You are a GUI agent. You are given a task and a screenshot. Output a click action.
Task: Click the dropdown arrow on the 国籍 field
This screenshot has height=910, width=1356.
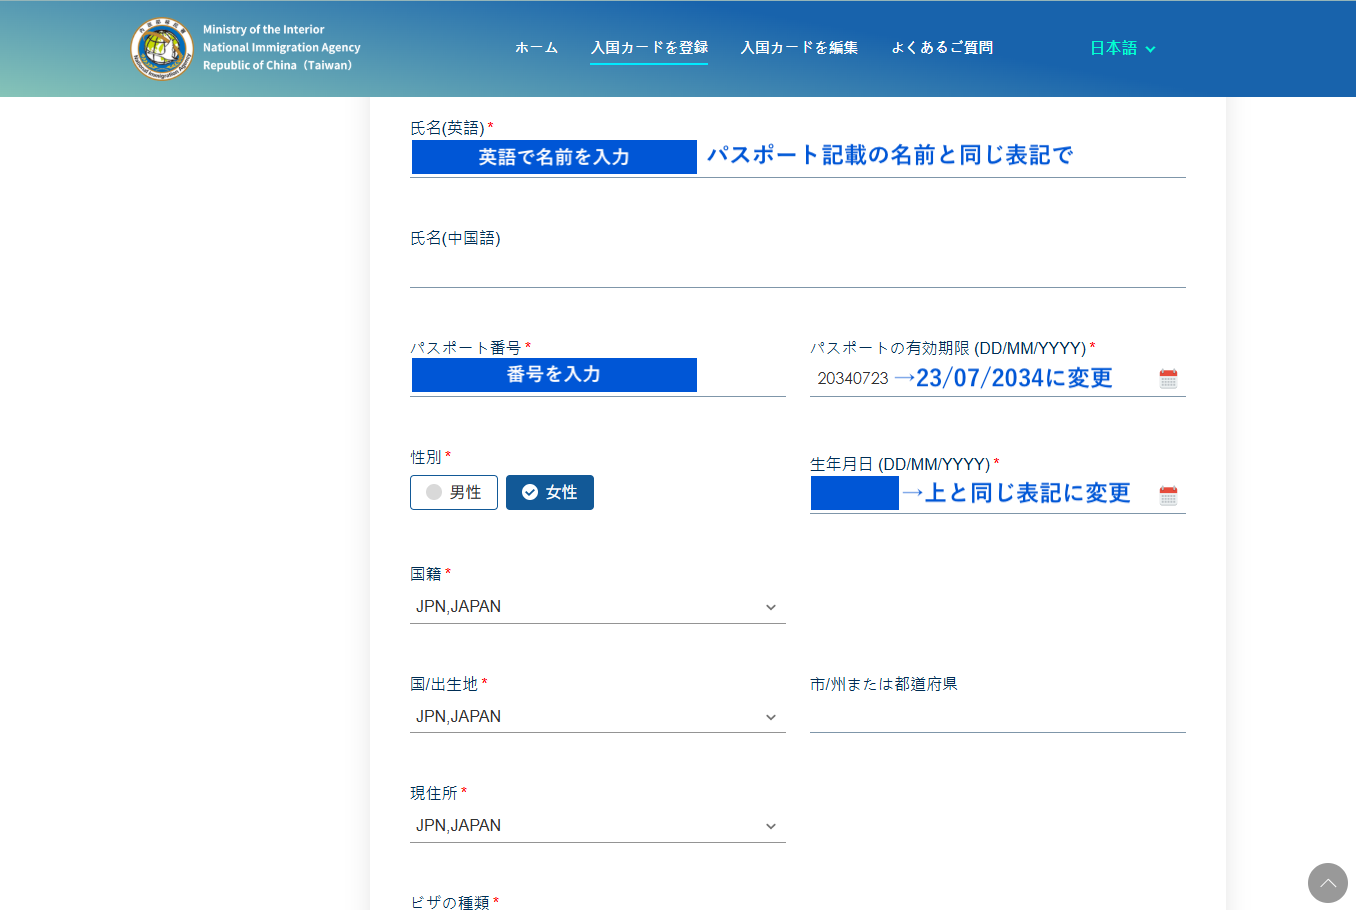770,606
